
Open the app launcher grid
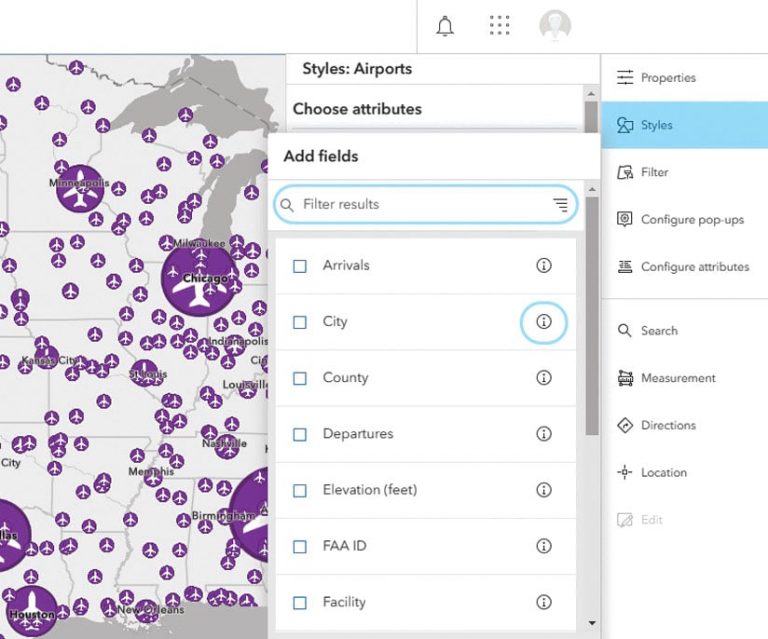pyautogui.click(x=500, y=25)
